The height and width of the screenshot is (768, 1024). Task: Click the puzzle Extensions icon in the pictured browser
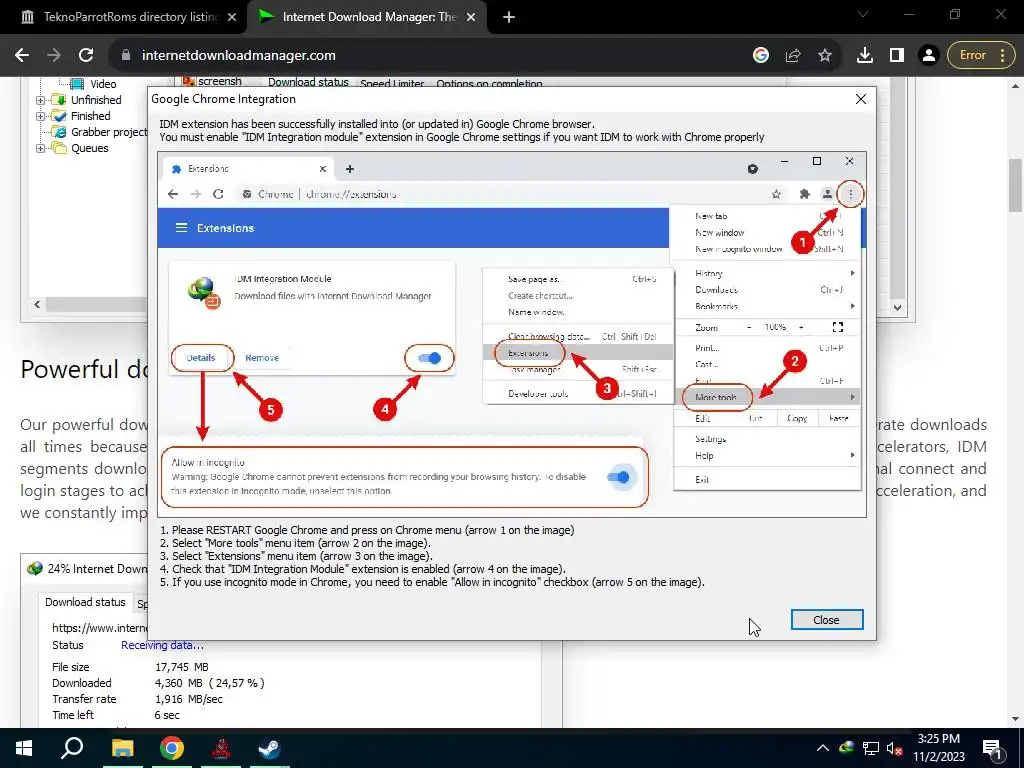[805, 194]
